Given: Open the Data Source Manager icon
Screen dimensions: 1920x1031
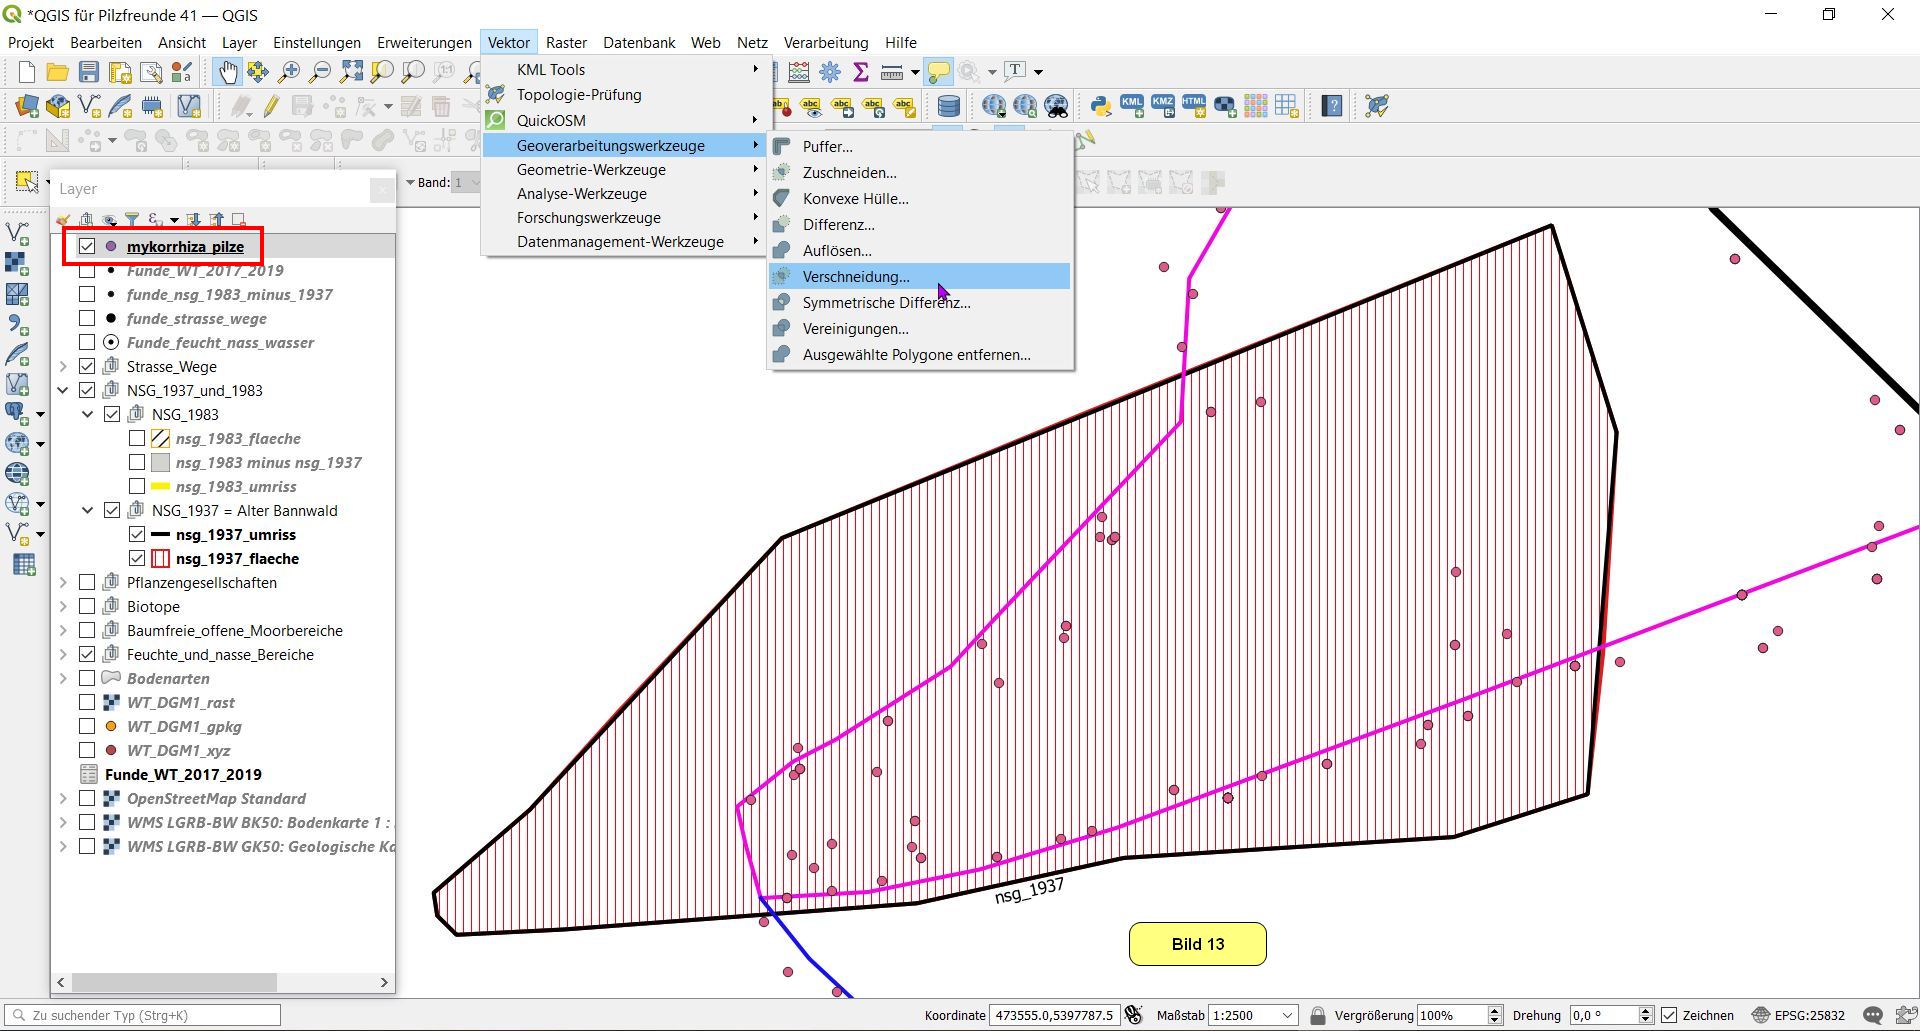Looking at the screenshot, I should (x=27, y=106).
